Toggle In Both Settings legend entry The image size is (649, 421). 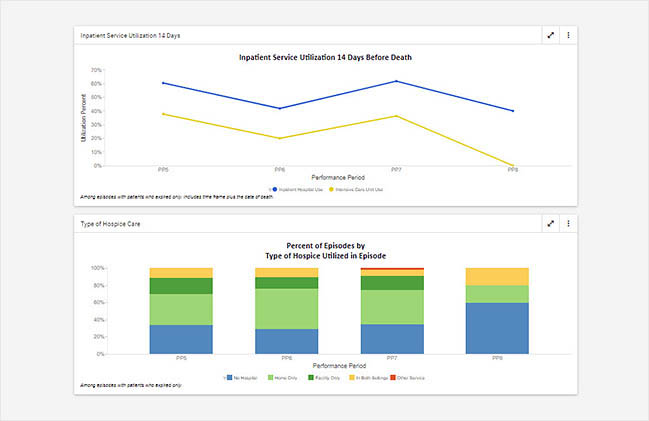coord(366,377)
